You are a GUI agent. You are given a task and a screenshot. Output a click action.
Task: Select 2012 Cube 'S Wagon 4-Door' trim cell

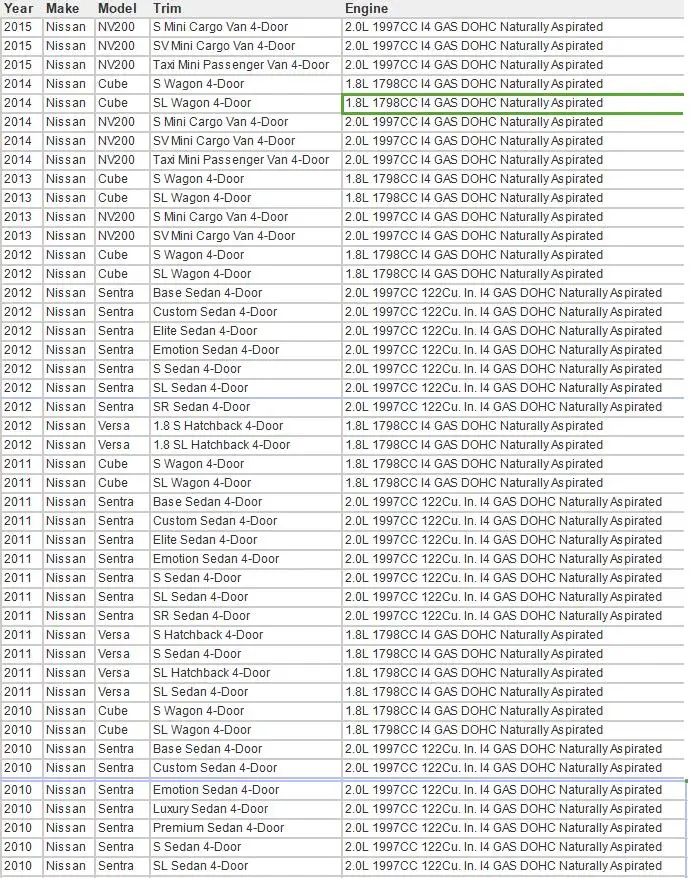(246, 255)
